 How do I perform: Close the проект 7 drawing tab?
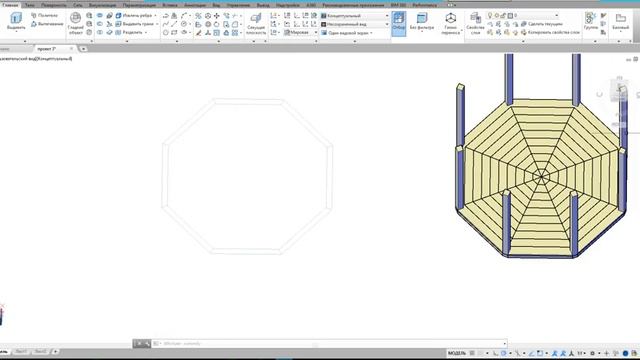click(x=71, y=49)
